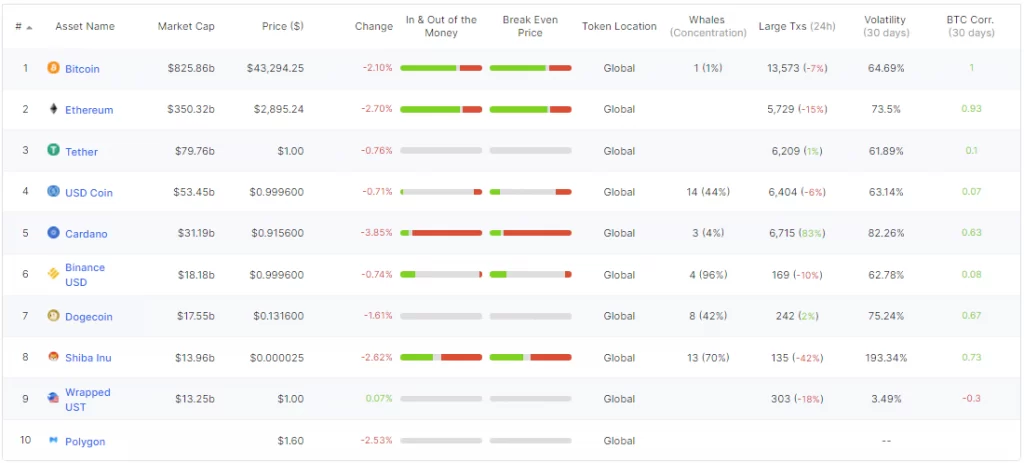The width and height of the screenshot is (1024, 463).
Task: Click Tether's Global token location
Action: (x=619, y=151)
